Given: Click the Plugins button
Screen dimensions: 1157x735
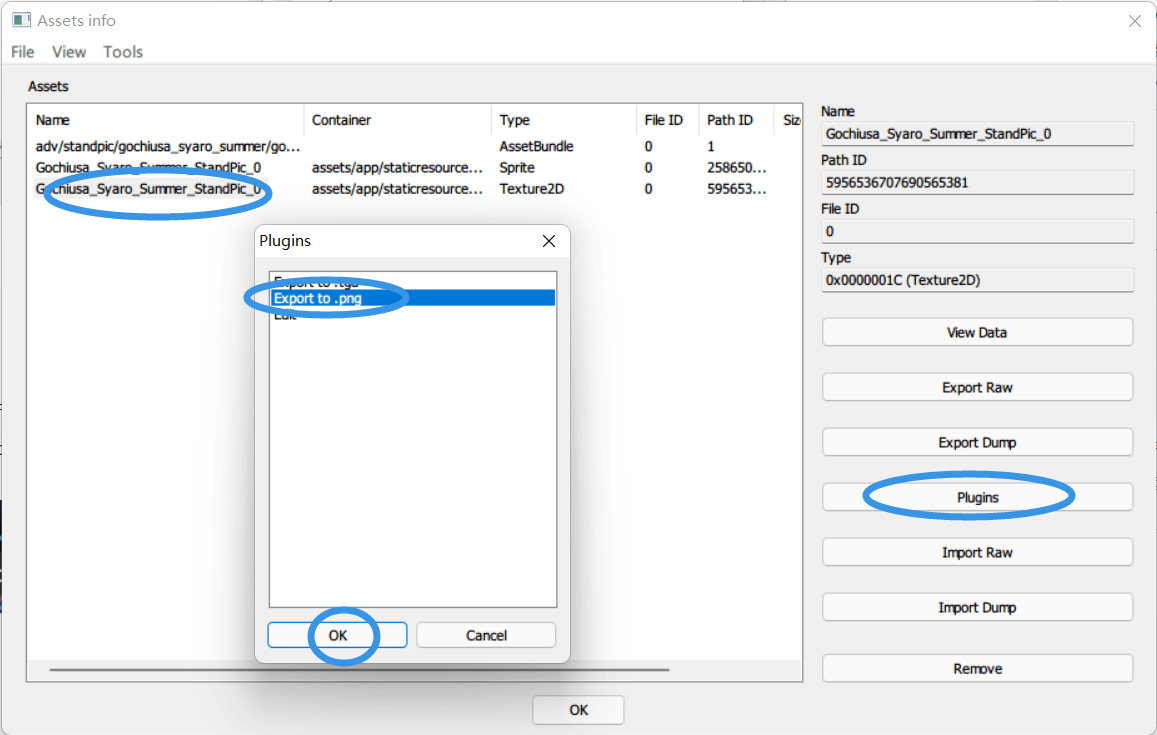Looking at the screenshot, I should click(977, 497).
